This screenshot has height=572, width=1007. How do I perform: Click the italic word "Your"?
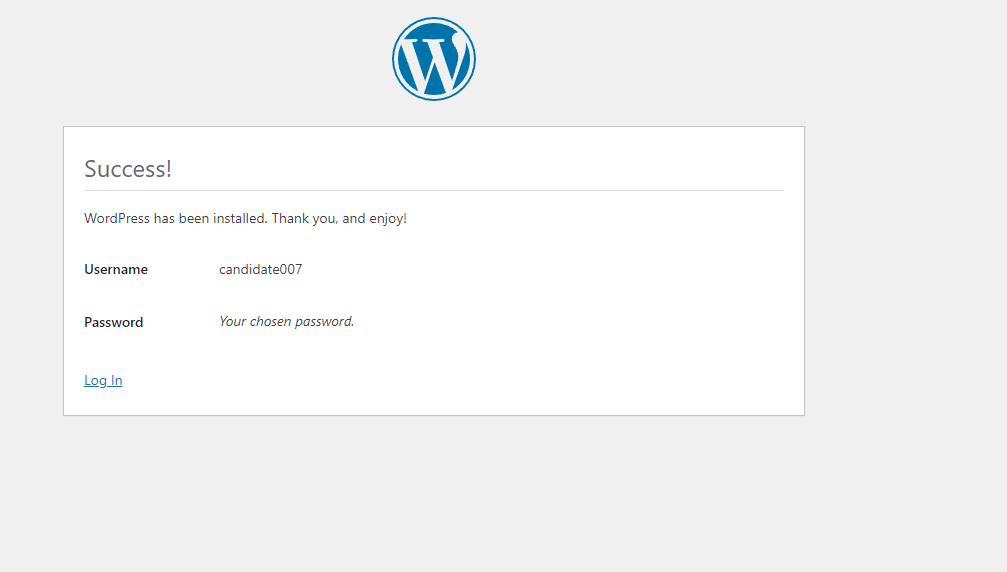click(x=233, y=321)
